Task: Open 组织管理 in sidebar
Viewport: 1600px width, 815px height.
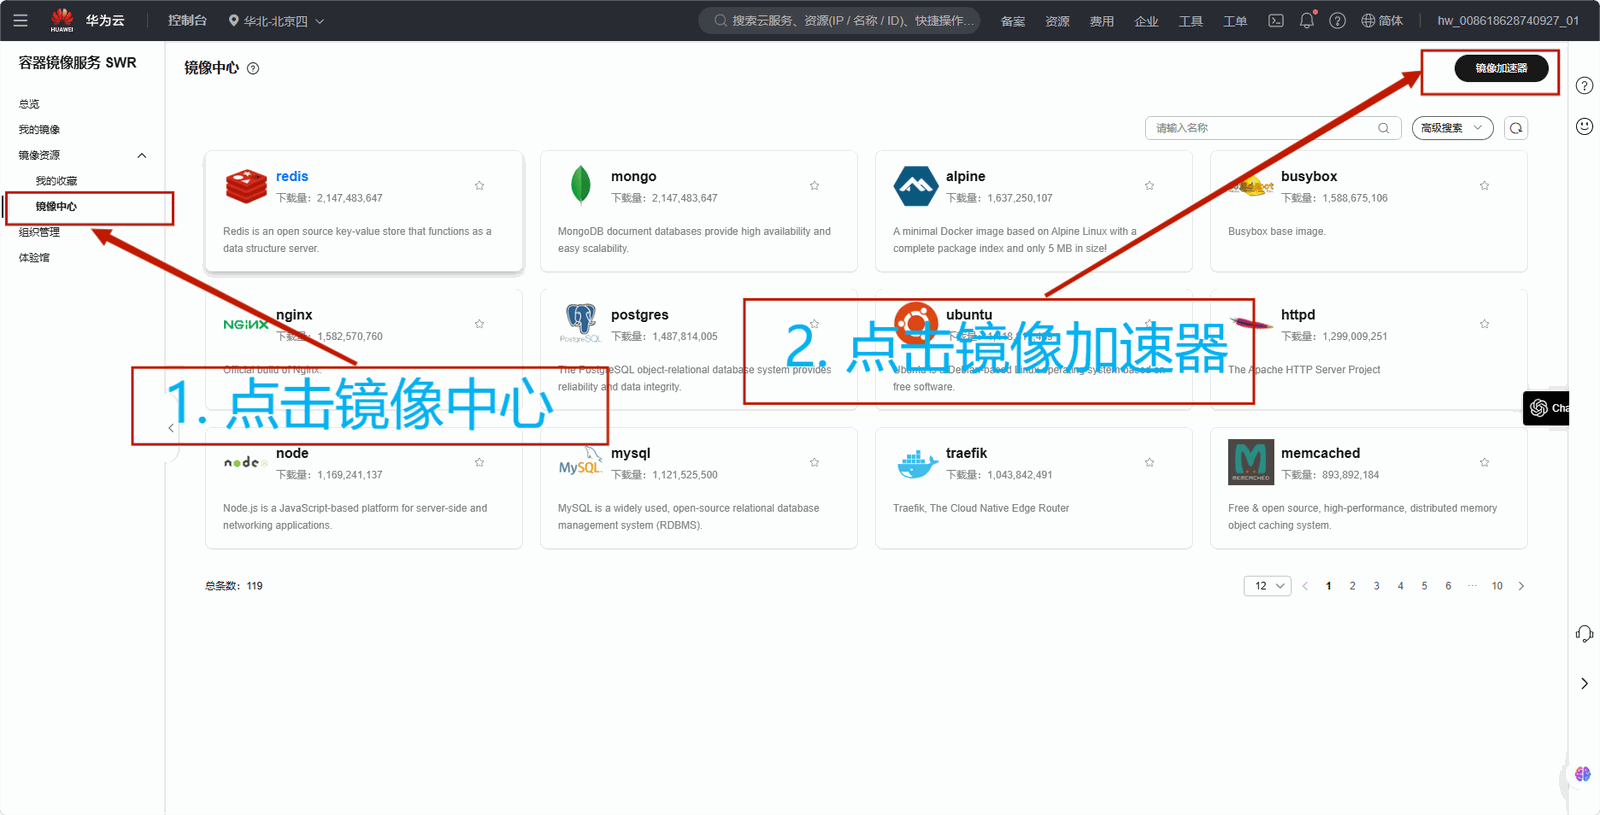Action: (x=39, y=232)
